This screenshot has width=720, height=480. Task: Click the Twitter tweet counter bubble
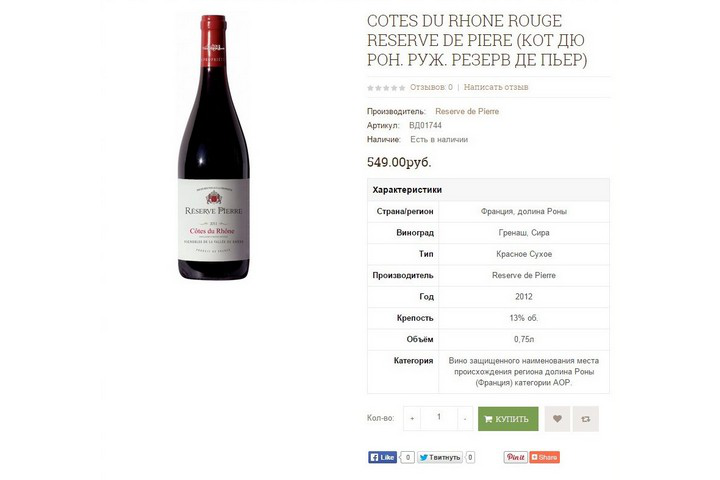[x=470, y=457]
